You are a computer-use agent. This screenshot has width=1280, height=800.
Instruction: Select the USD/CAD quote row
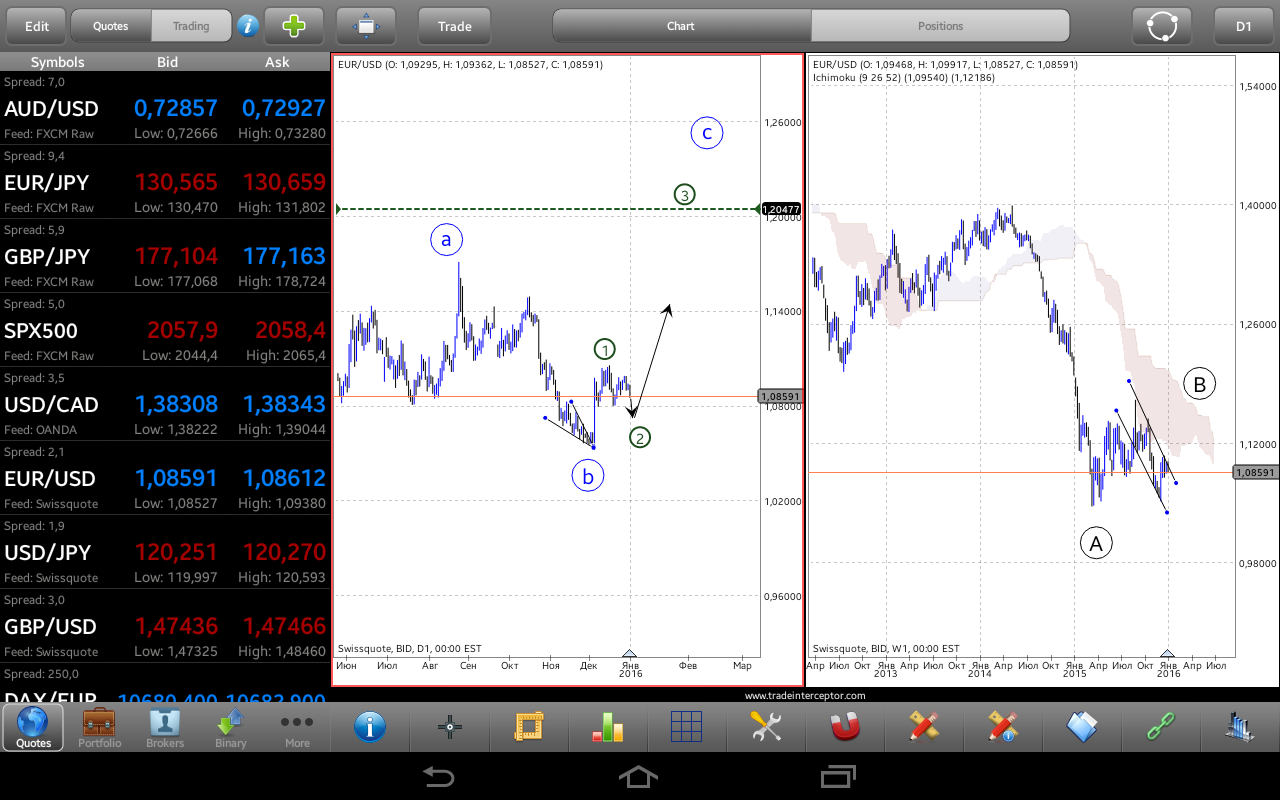click(x=165, y=404)
